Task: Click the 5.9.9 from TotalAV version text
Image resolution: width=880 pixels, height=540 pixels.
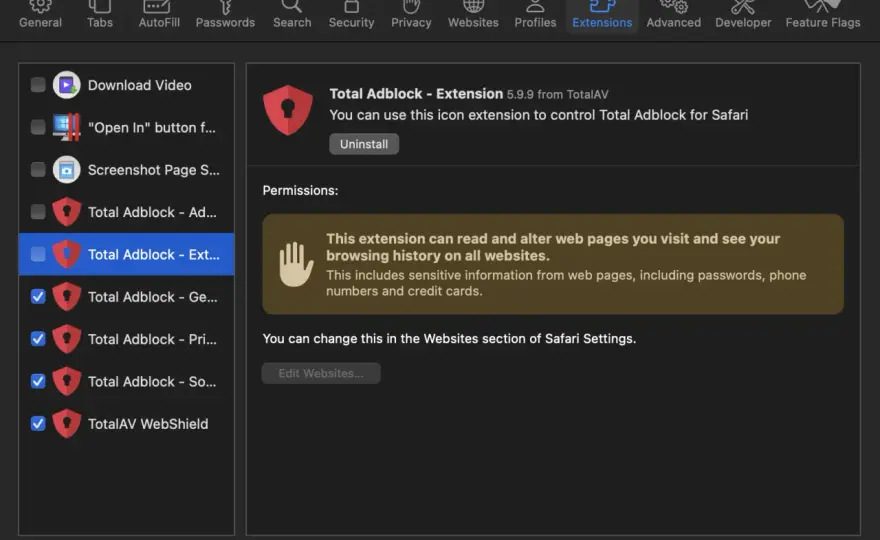Action: (557, 94)
